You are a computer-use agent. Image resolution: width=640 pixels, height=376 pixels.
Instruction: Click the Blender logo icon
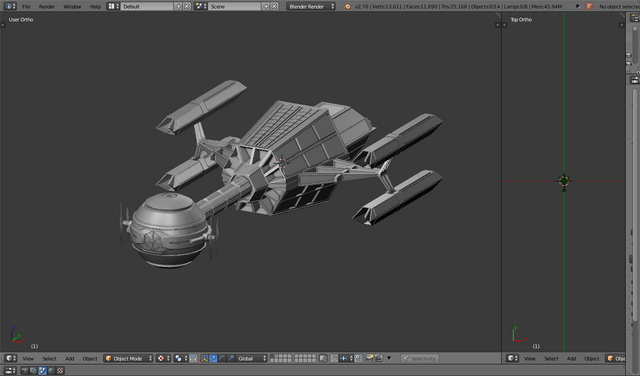tap(347, 7)
